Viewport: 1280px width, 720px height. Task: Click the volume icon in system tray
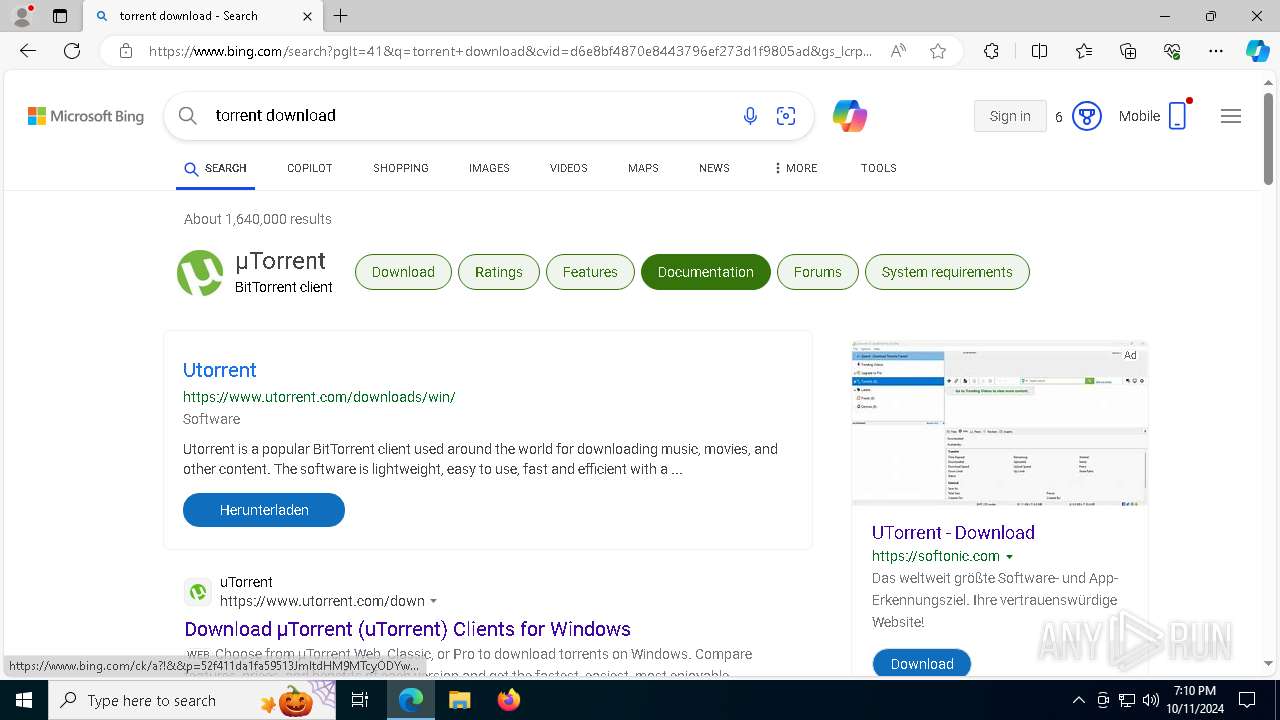pyautogui.click(x=1151, y=700)
